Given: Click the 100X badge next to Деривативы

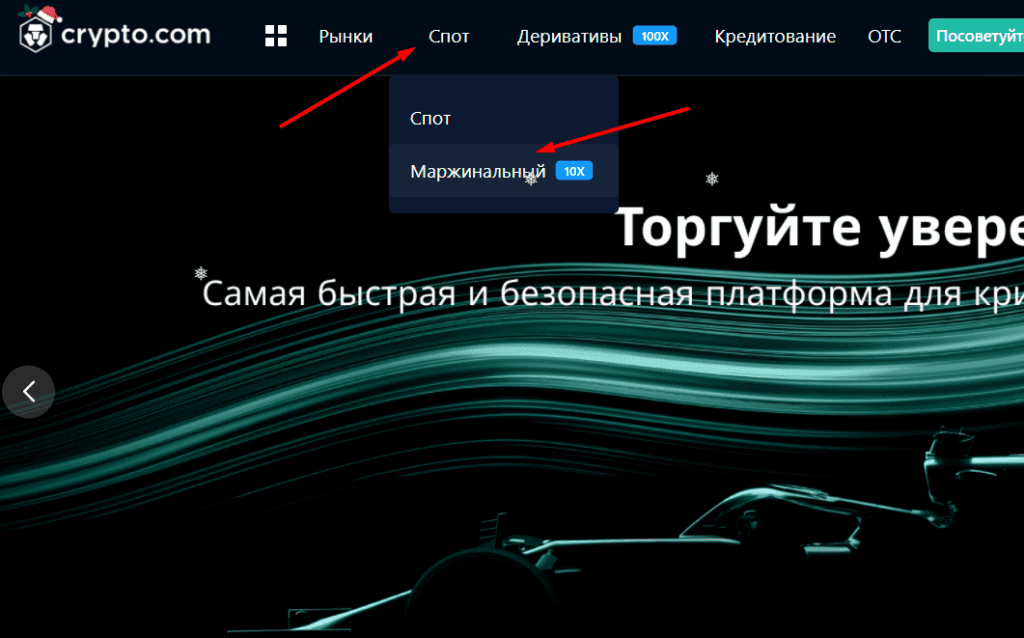Looking at the screenshot, I should coord(654,36).
